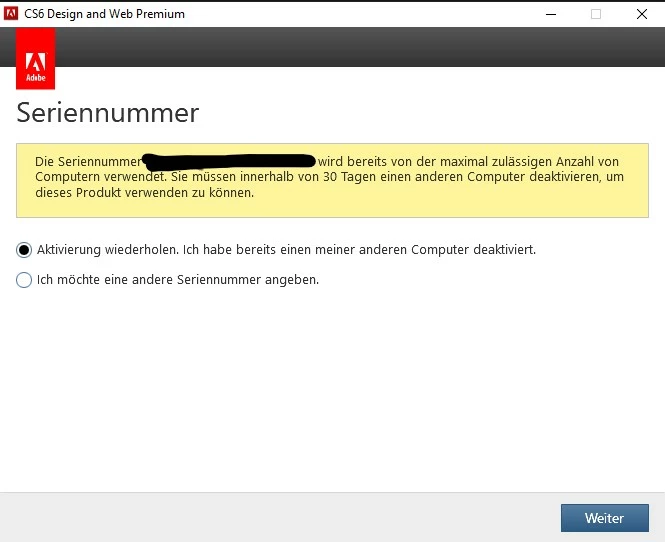The width and height of the screenshot is (665, 542).
Task: Click the disabled maximize window button
Action: 596,14
